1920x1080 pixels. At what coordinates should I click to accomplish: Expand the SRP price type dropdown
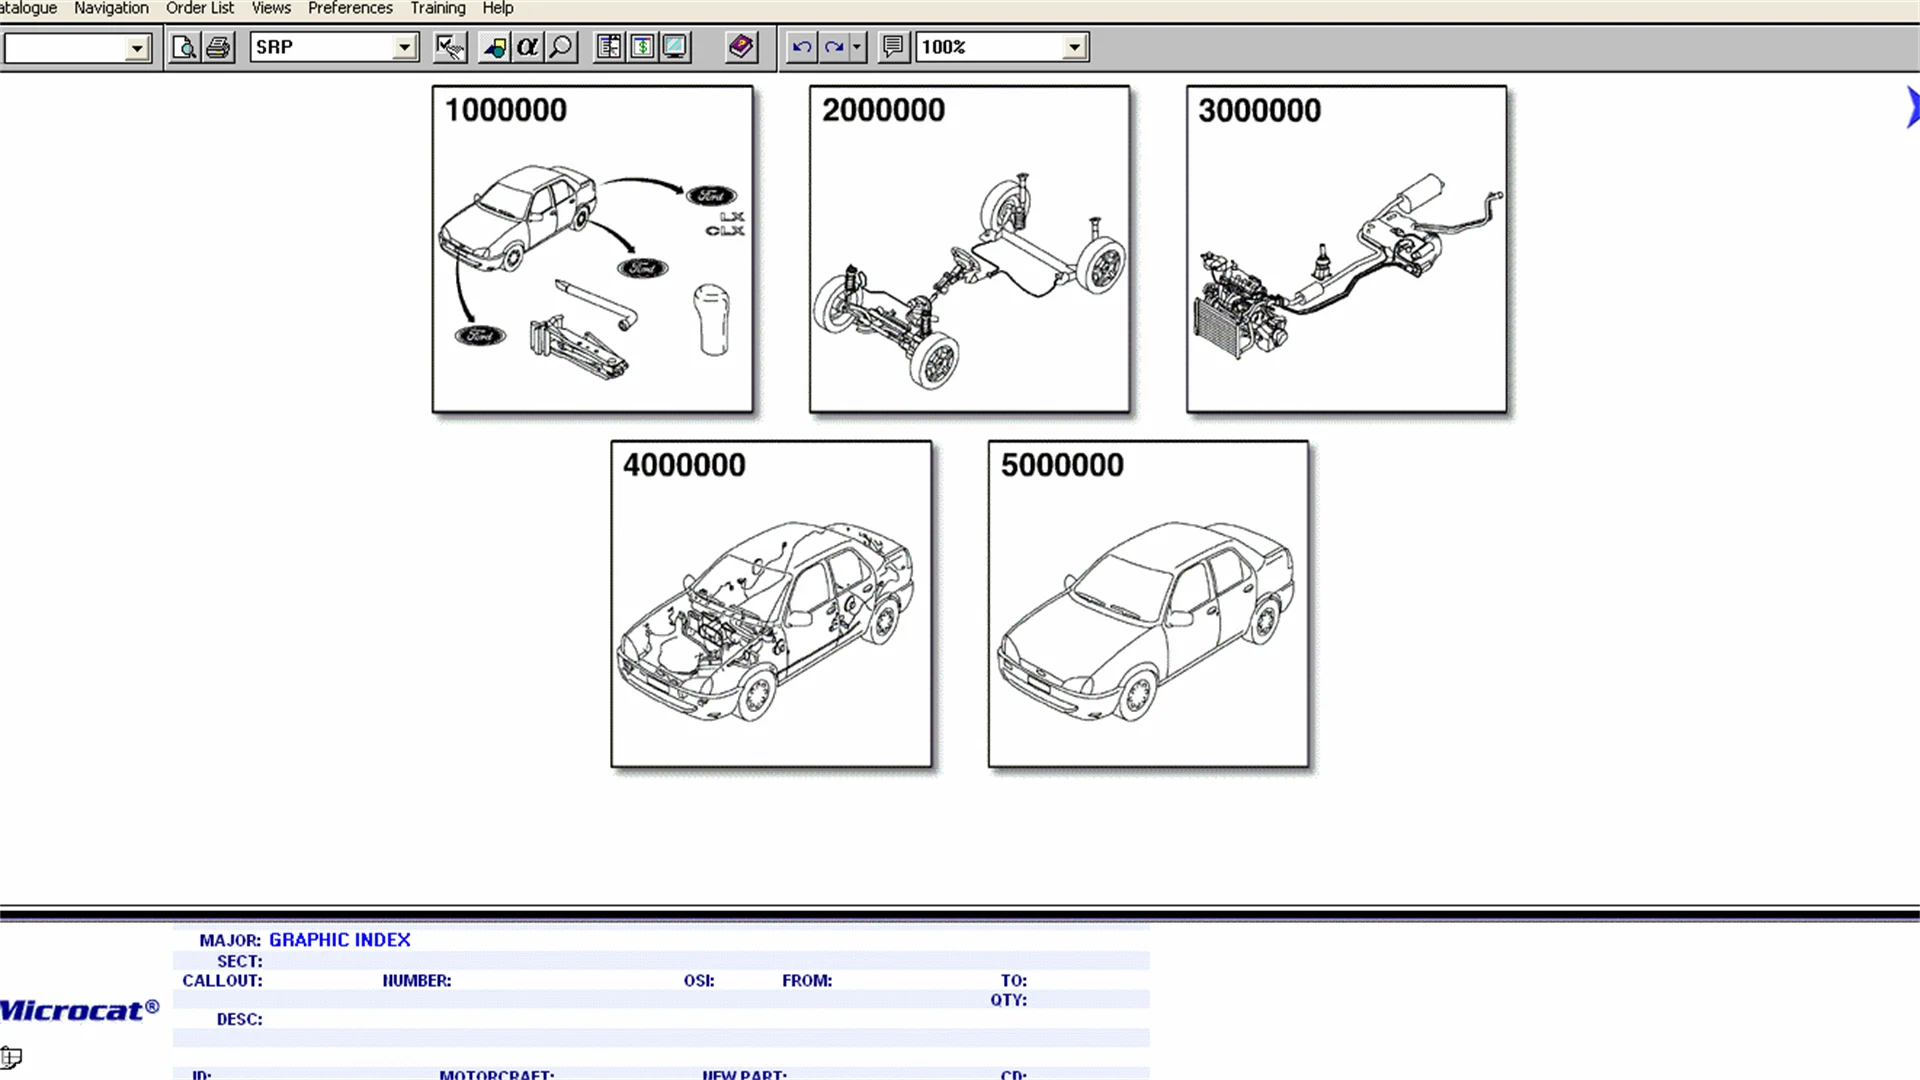[404, 47]
